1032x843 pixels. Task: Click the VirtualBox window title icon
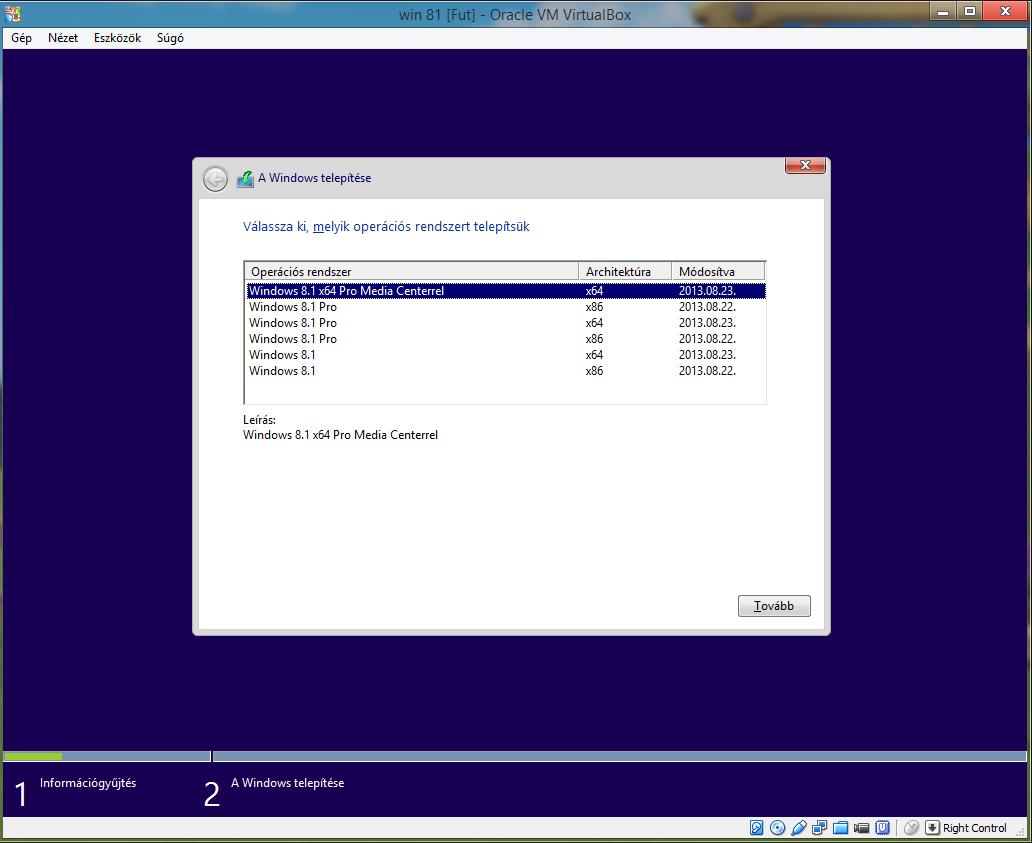(x=13, y=13)
